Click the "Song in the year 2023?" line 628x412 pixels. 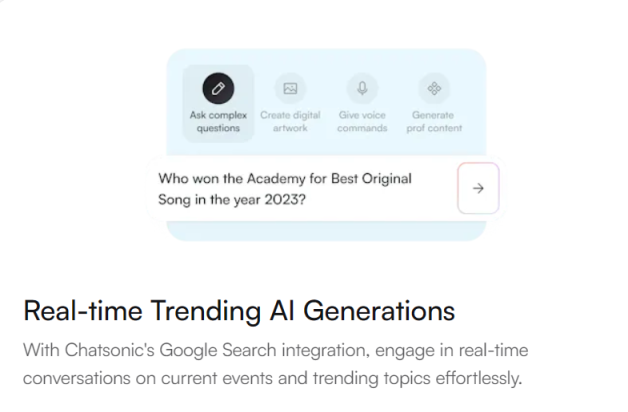(x=232, y=199)
